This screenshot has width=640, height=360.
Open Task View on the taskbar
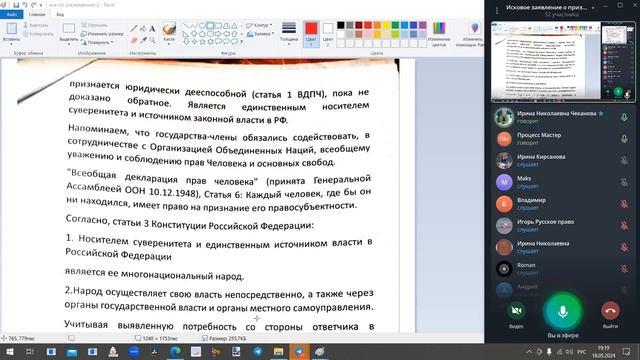pos(29,352)
